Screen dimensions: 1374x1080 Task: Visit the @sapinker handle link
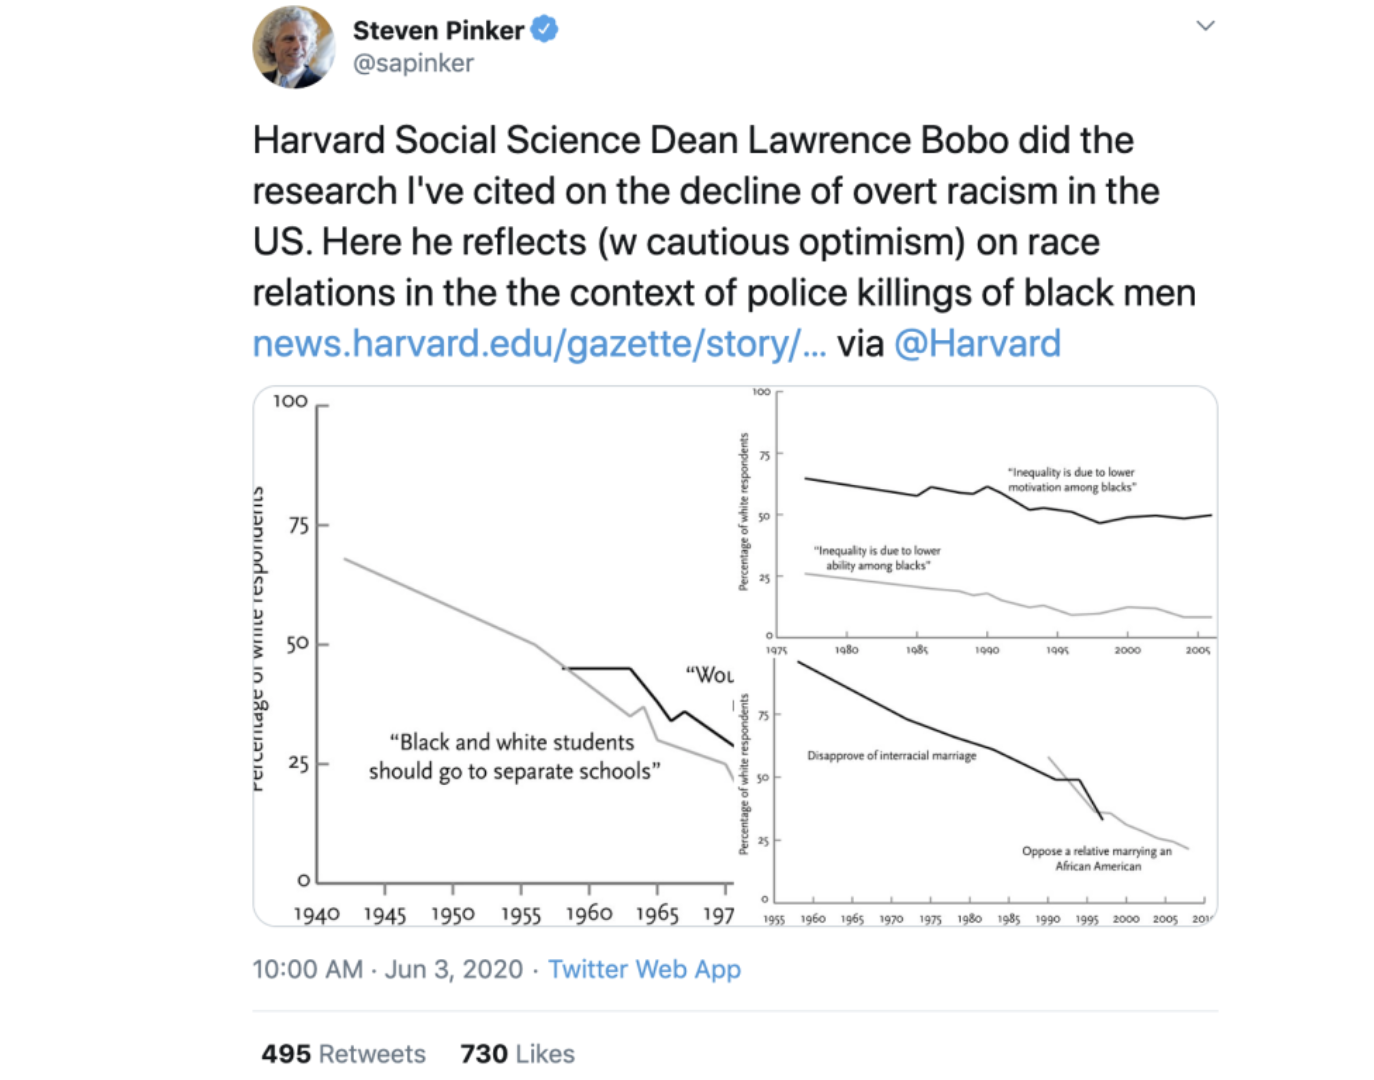[413, 64]
